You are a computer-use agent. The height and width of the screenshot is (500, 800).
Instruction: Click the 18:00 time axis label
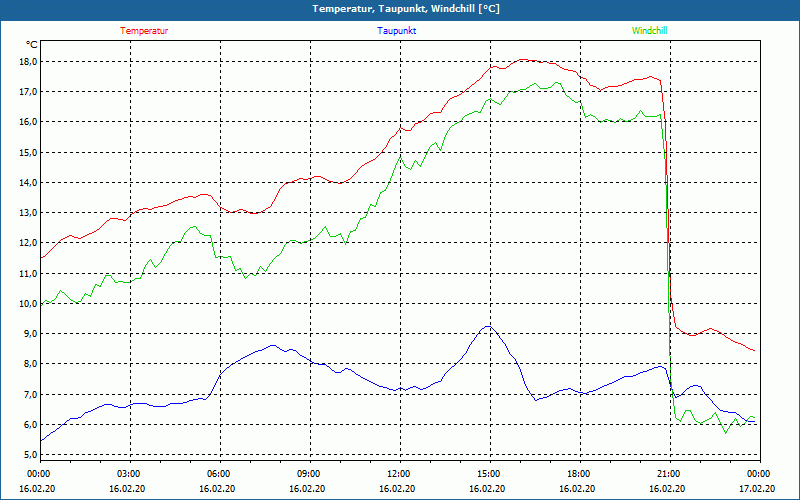pyautogui.click(x=581, y=474)
